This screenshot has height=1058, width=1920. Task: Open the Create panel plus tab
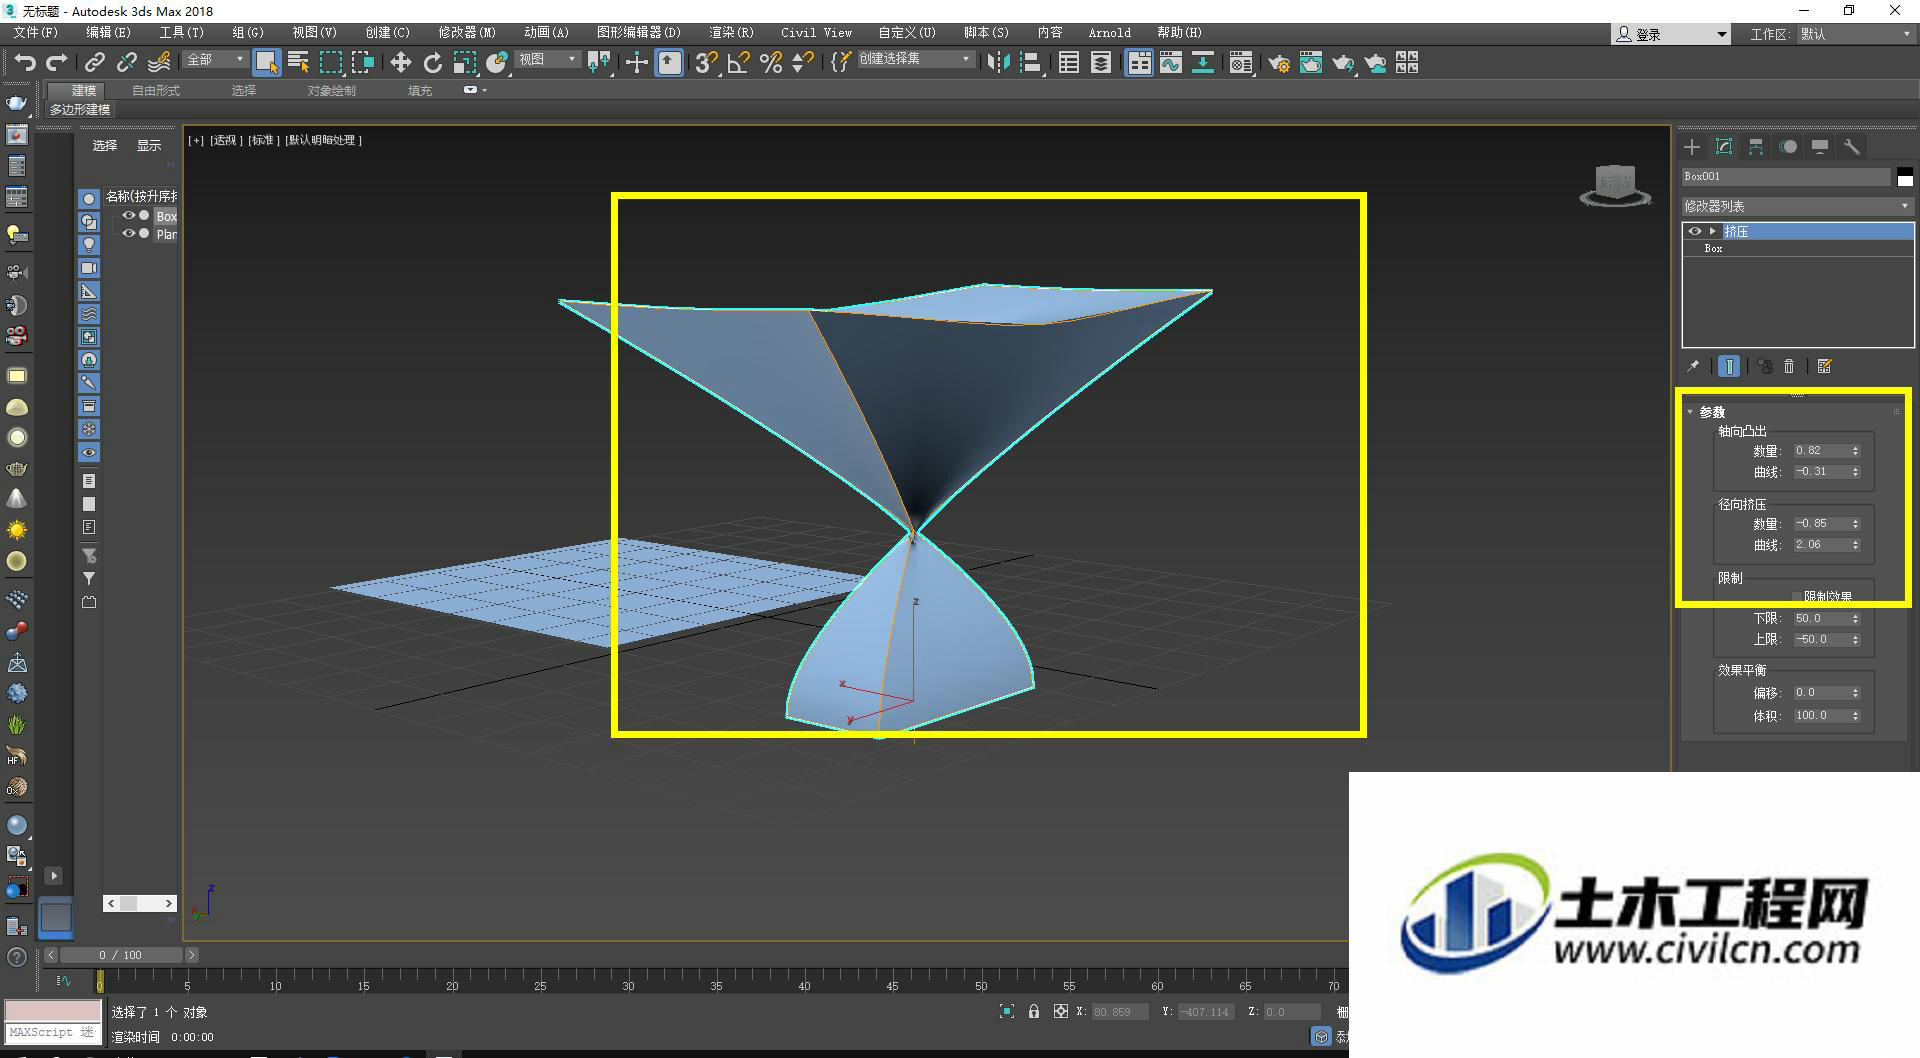[x=1692, y=147]
